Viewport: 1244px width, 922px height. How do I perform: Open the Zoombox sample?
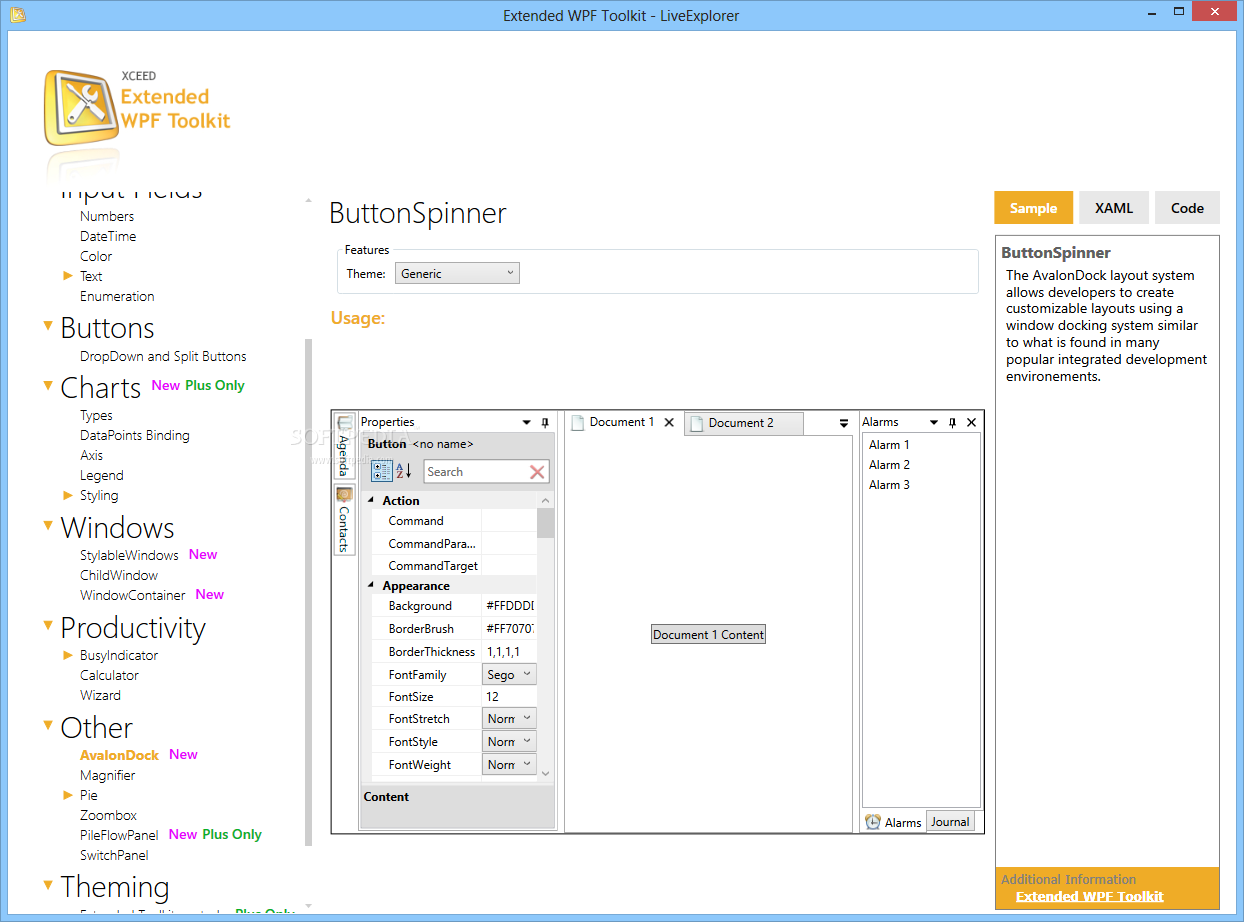[x=108, y=815]
